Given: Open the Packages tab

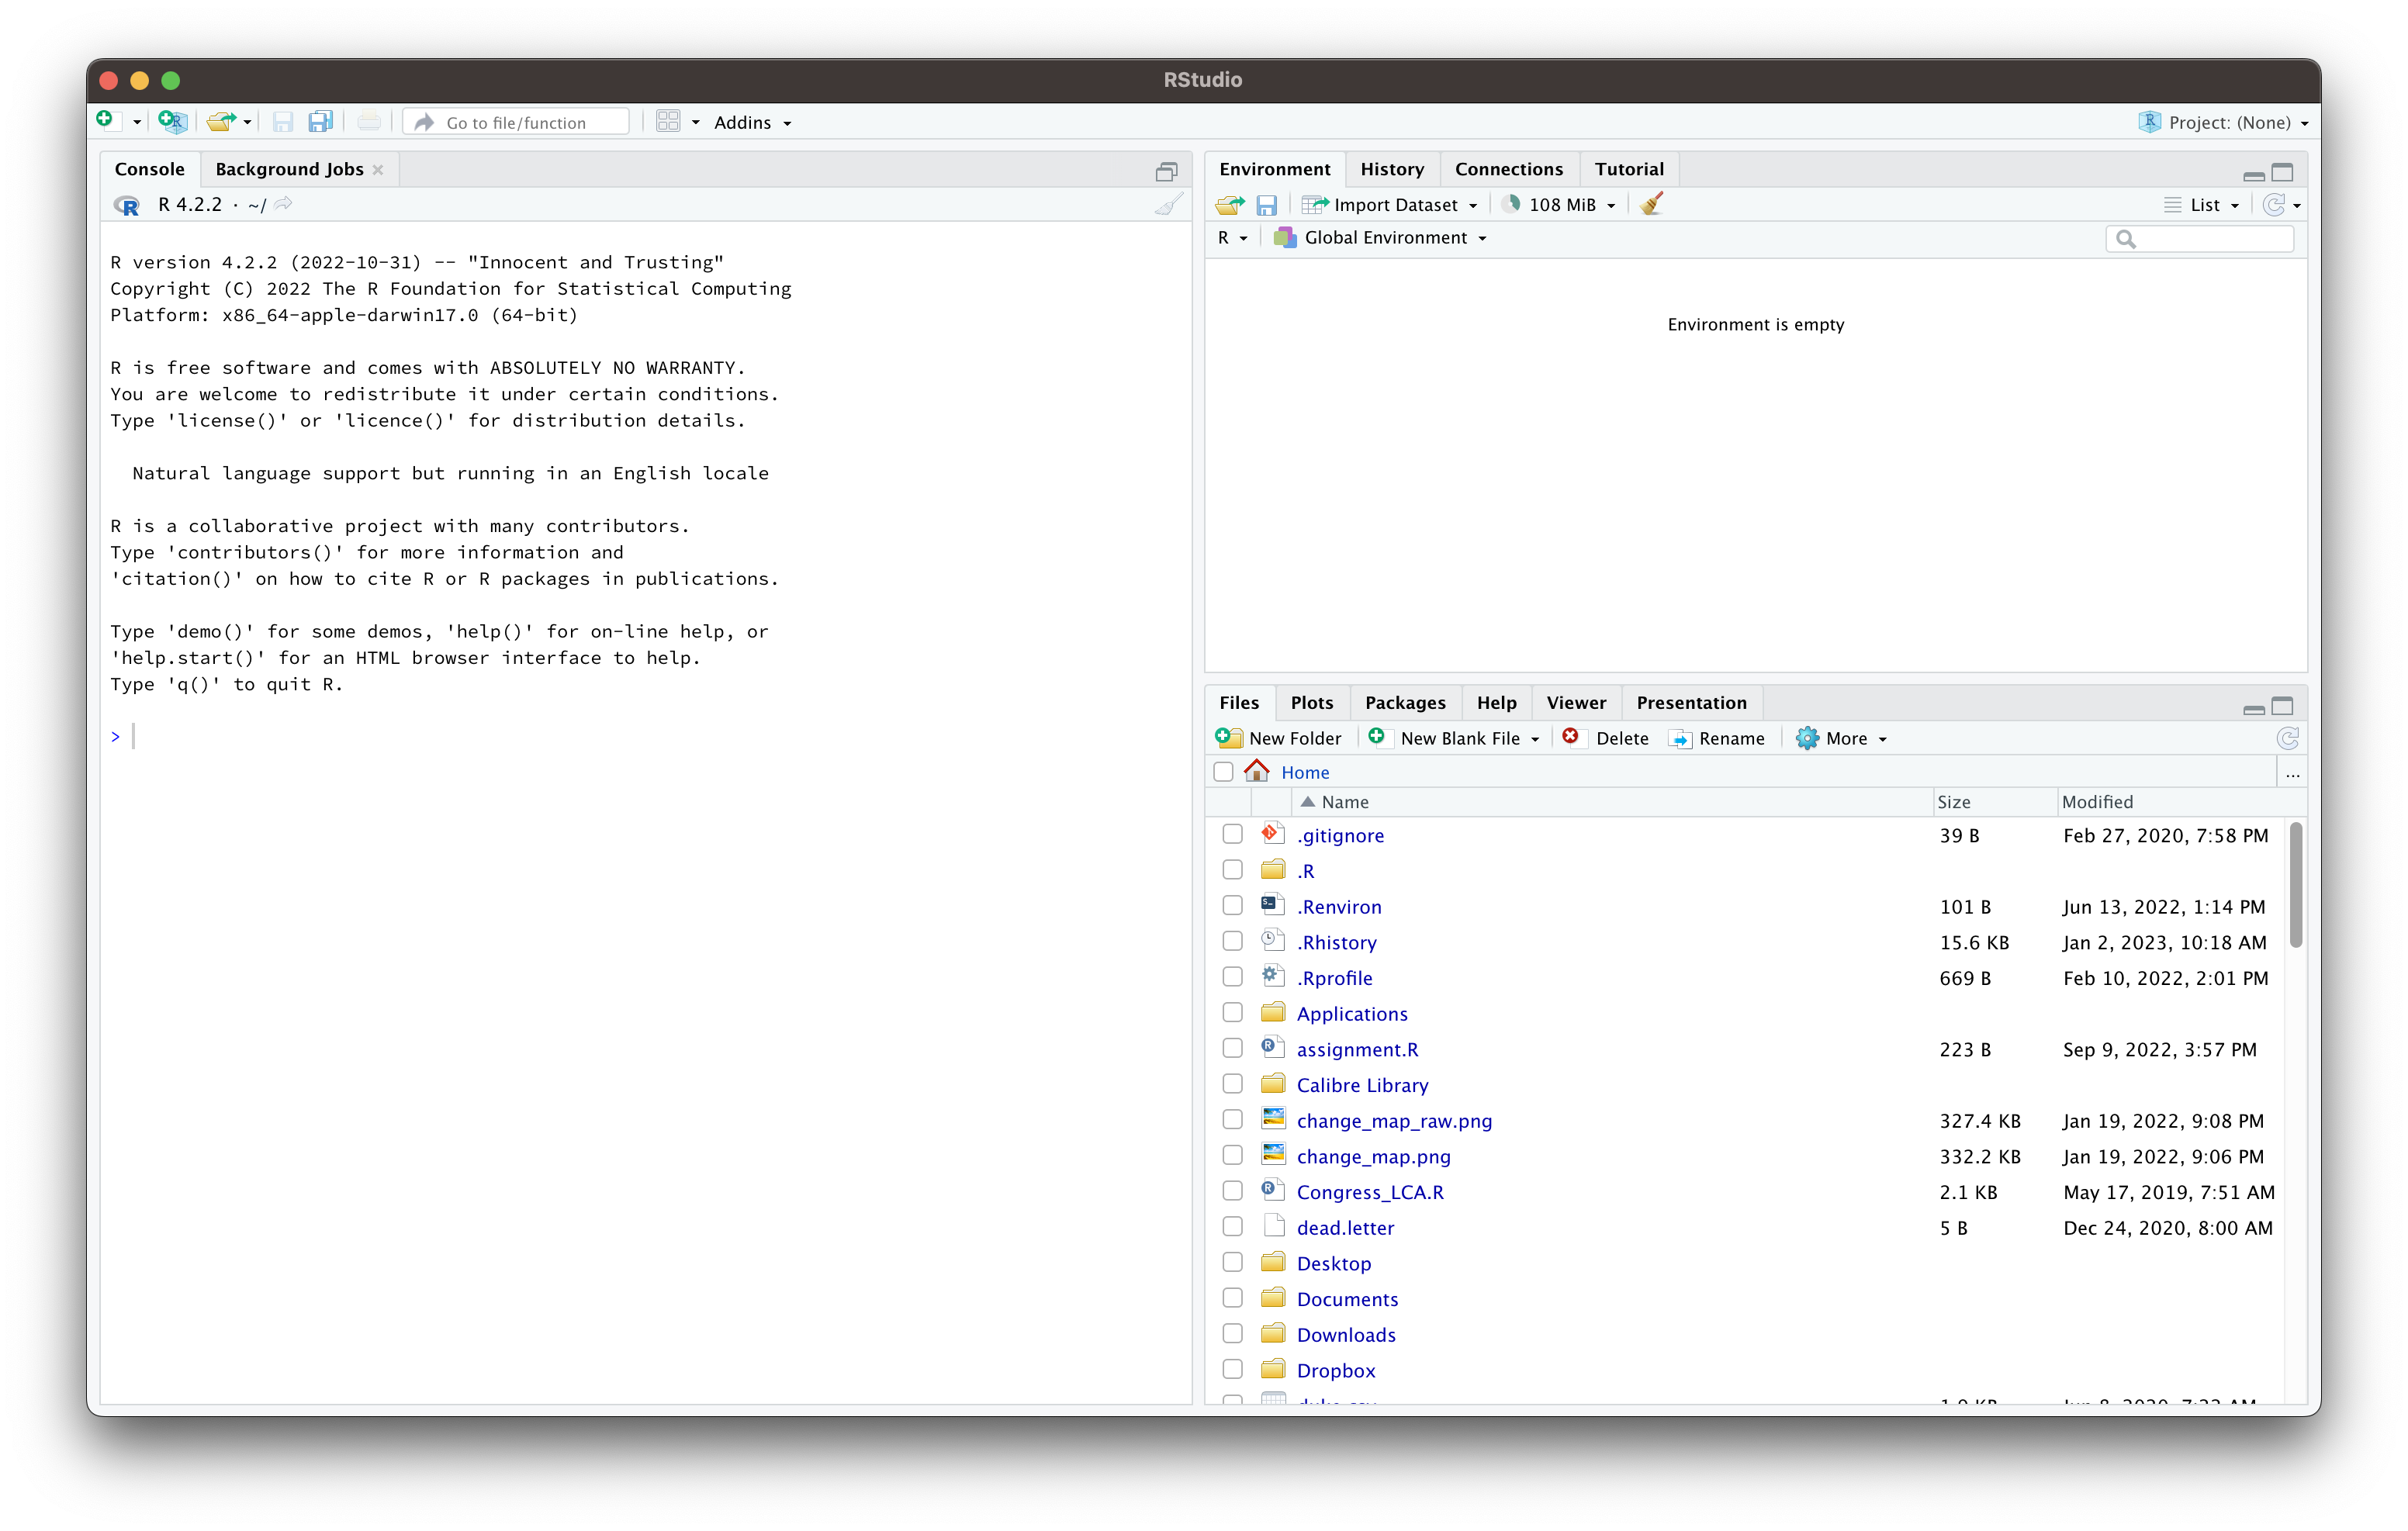Looking at the screenshot, I should 1404,702.
